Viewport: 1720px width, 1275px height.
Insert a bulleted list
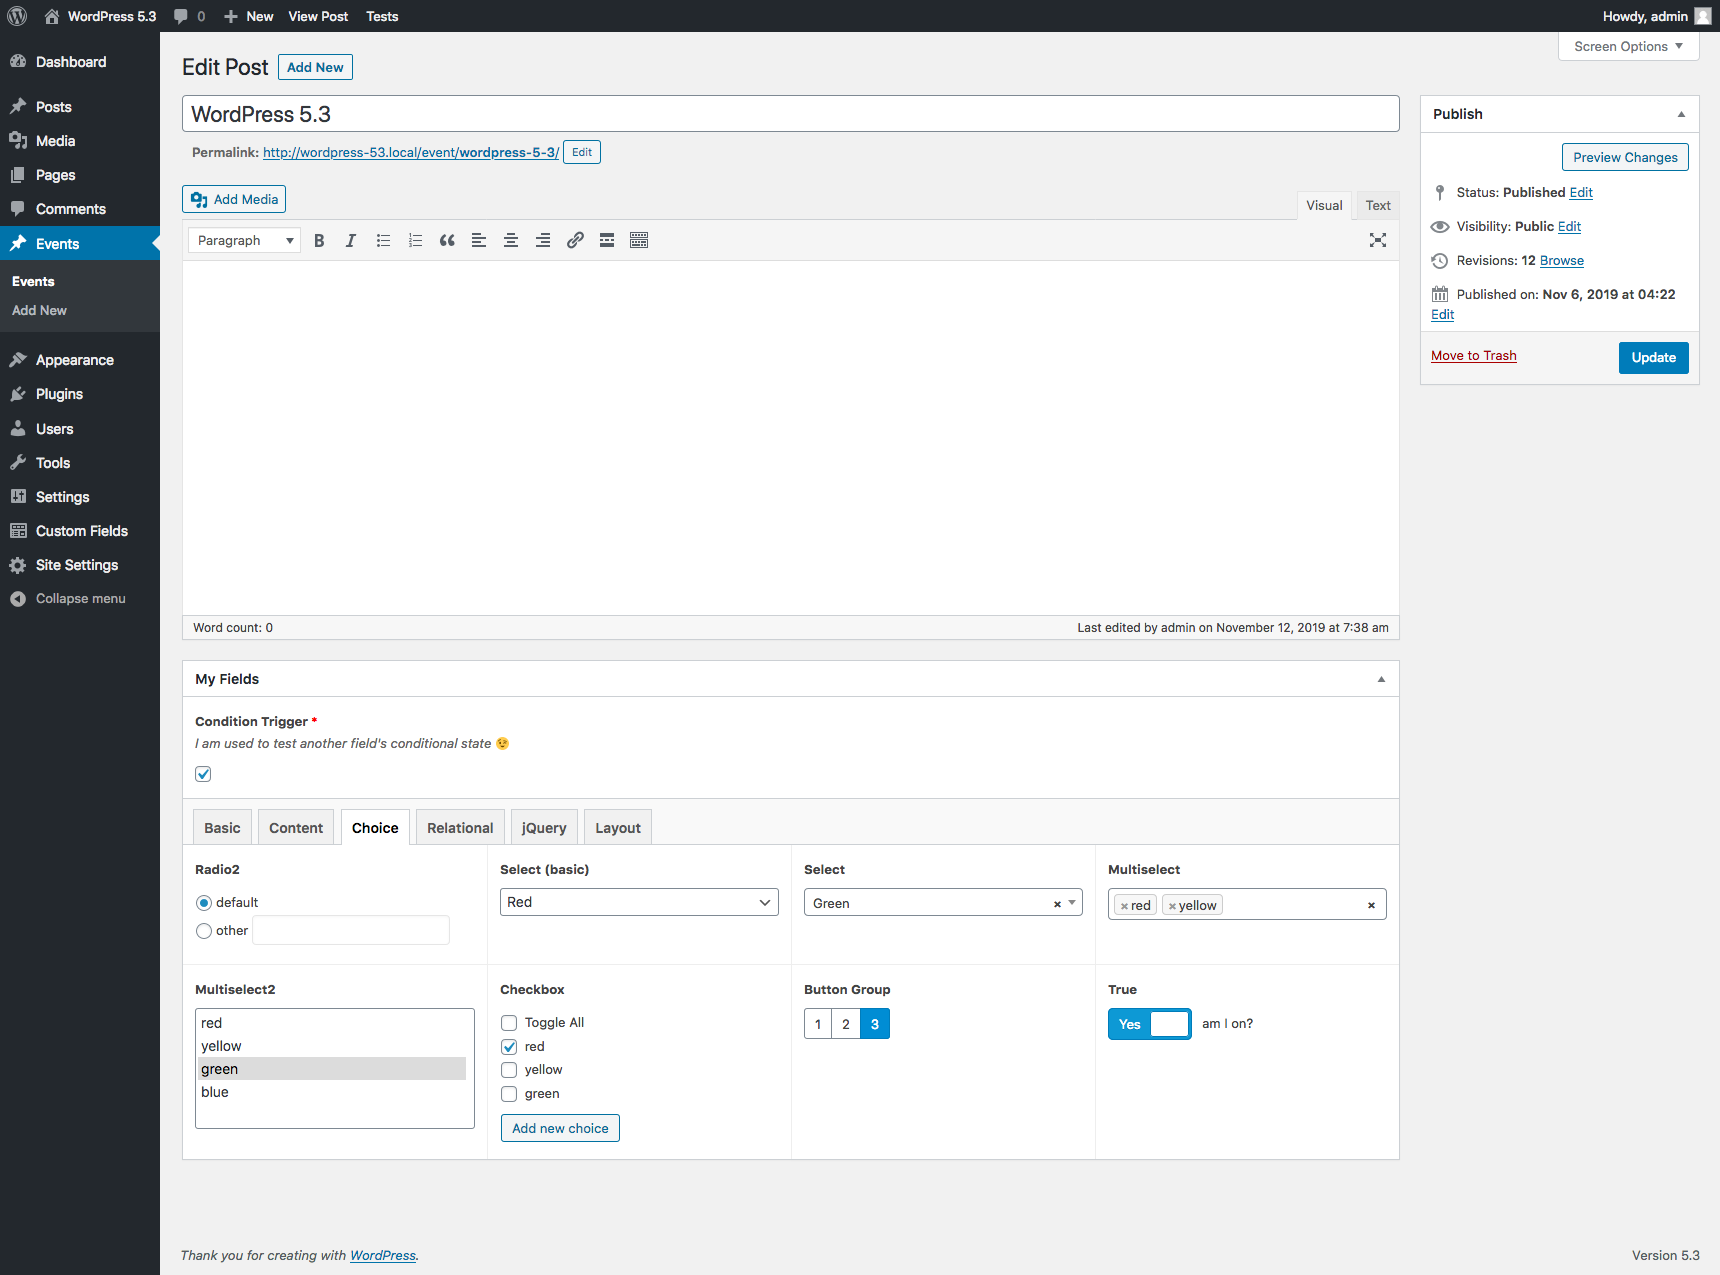click(x=383, y=240)
